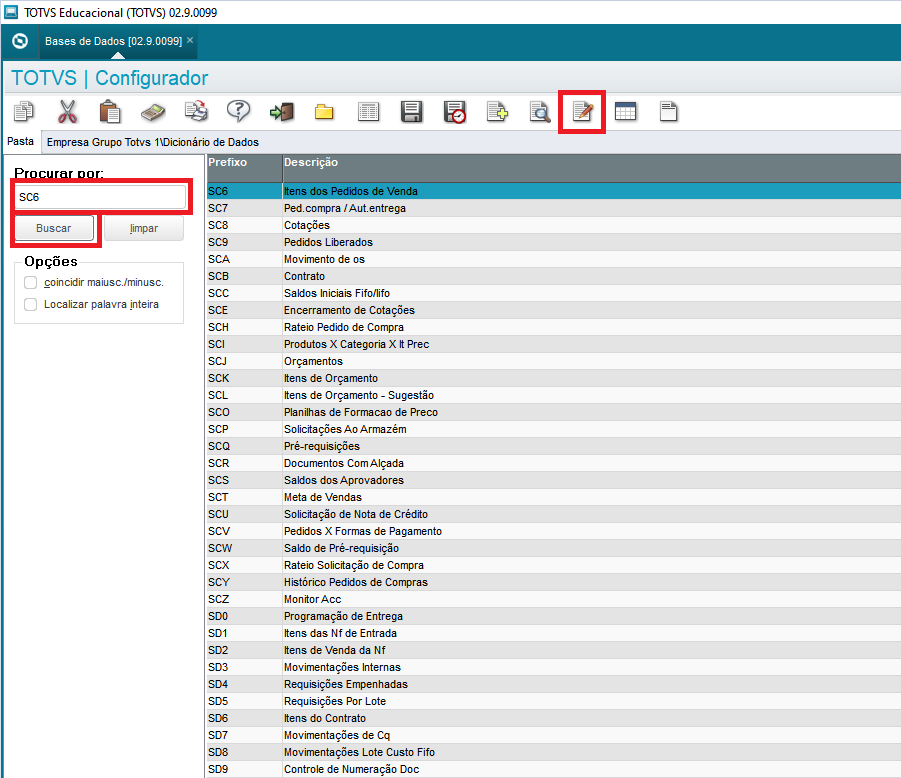
Task: Select SCU Solicitação de Nota de Crédito
Action: click(554, 514)
